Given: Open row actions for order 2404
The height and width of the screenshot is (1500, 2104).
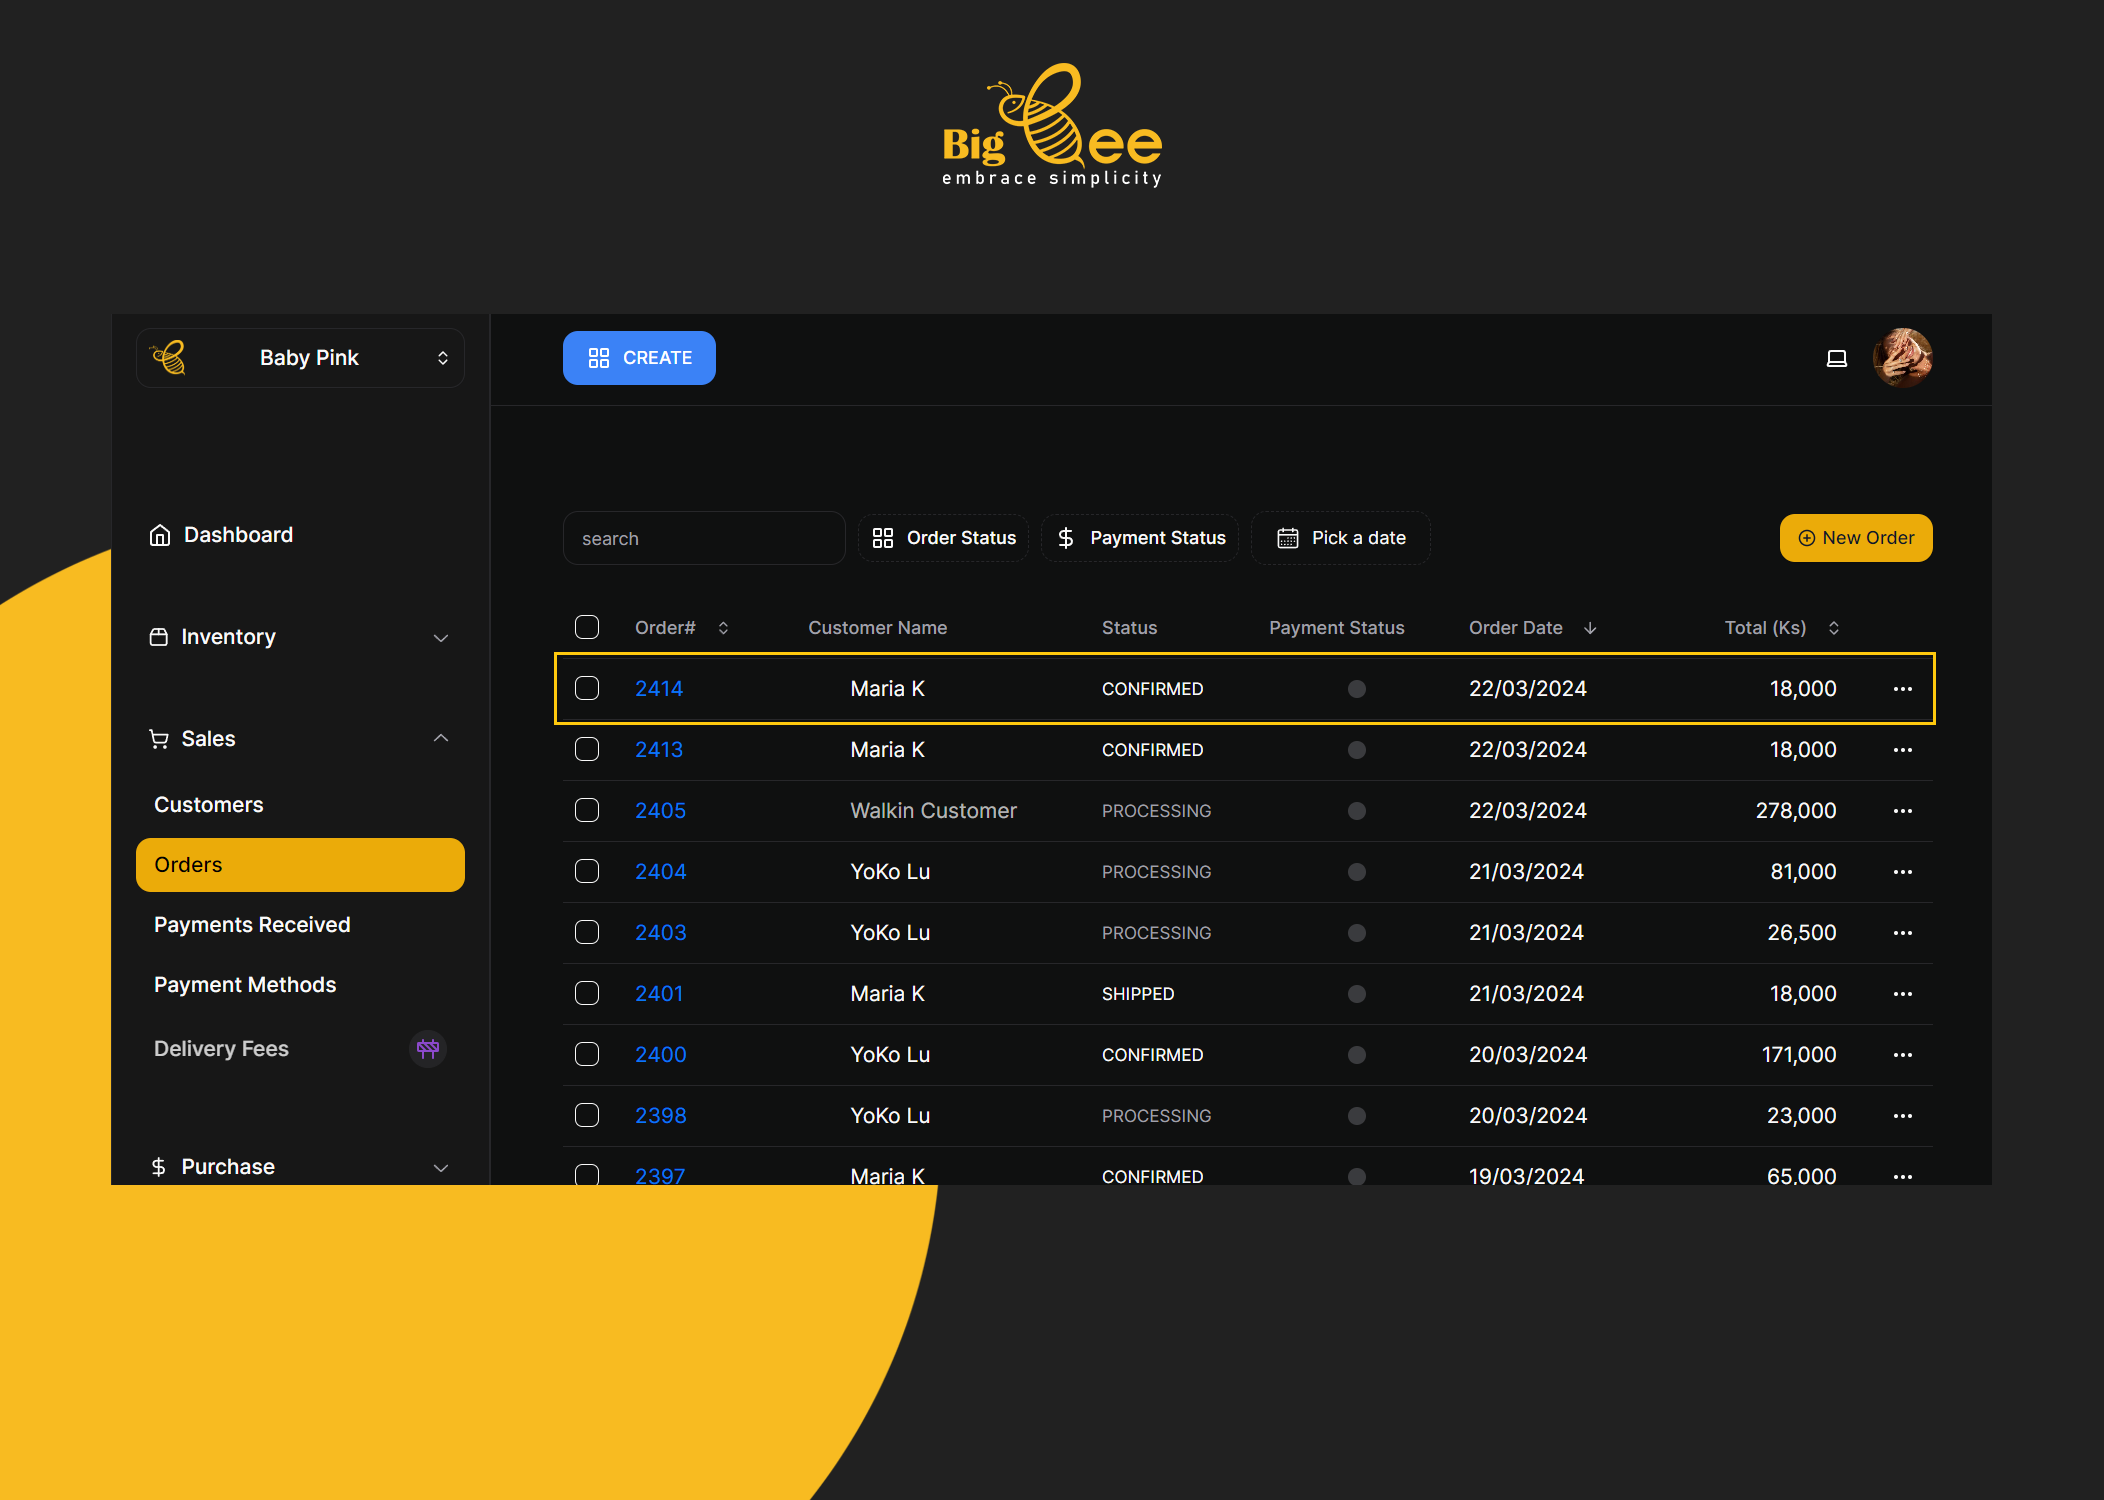Looking at the screenshot, I should click(x=1902, y=872).
